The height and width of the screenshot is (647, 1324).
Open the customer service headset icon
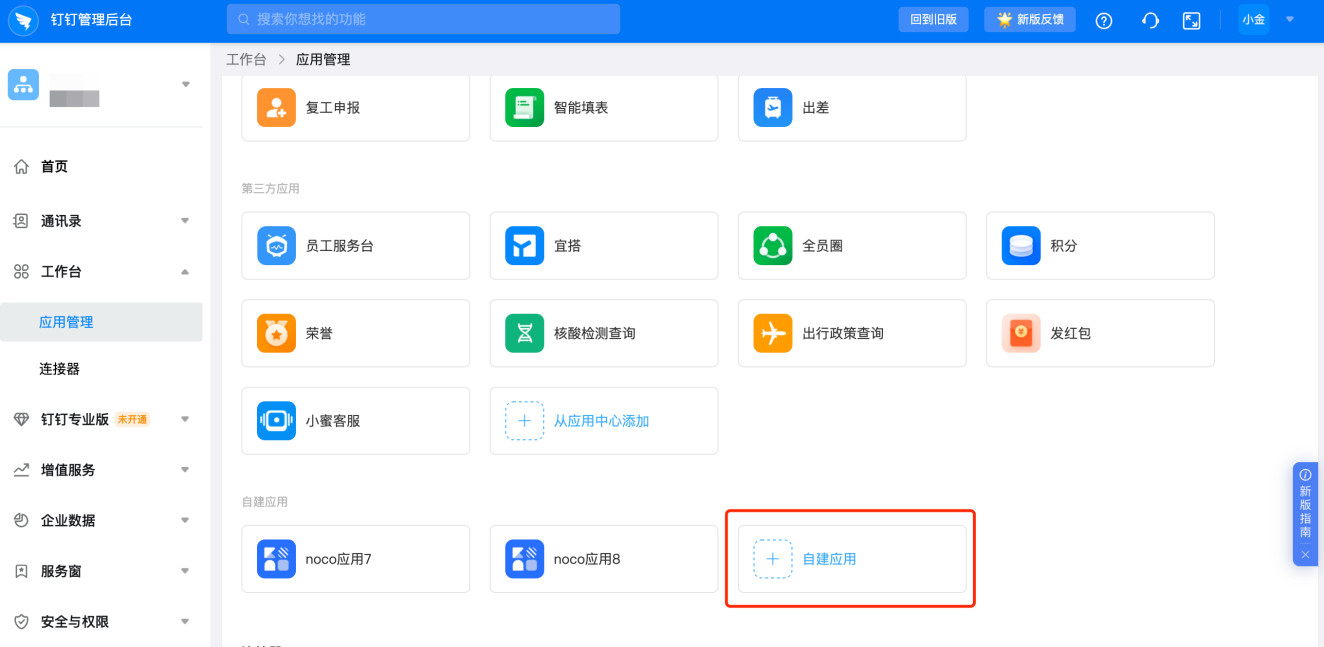(1150, 20)
